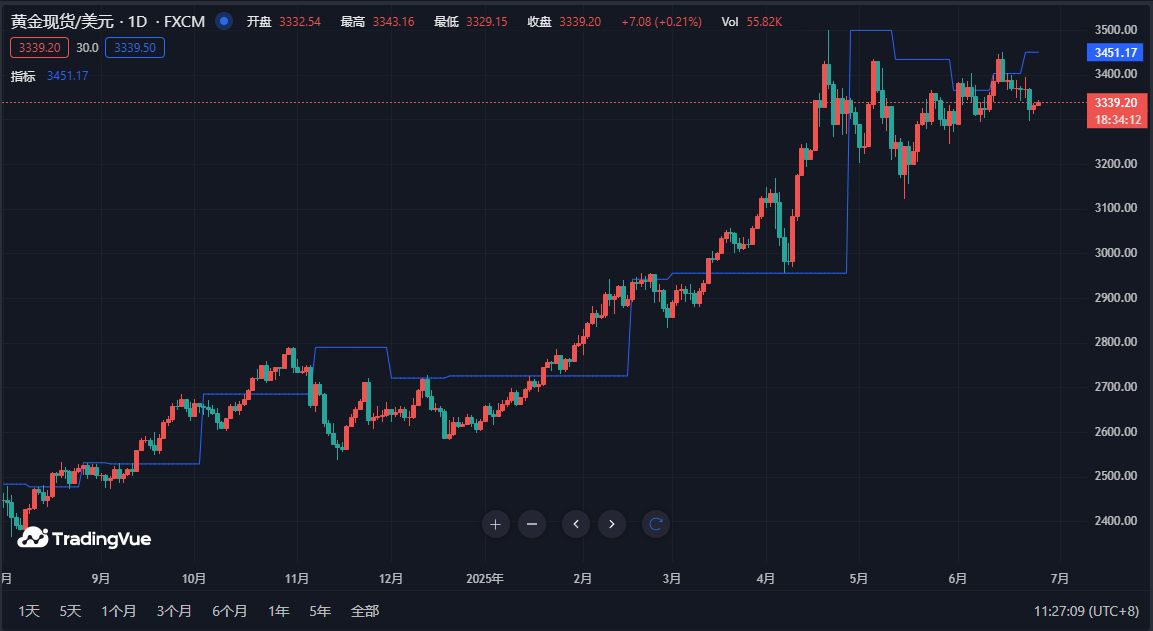Image resolution: width=1153 pixels, height=631 pixels.
Task: Show the 5年 time range
Action: tap(320, 611)
